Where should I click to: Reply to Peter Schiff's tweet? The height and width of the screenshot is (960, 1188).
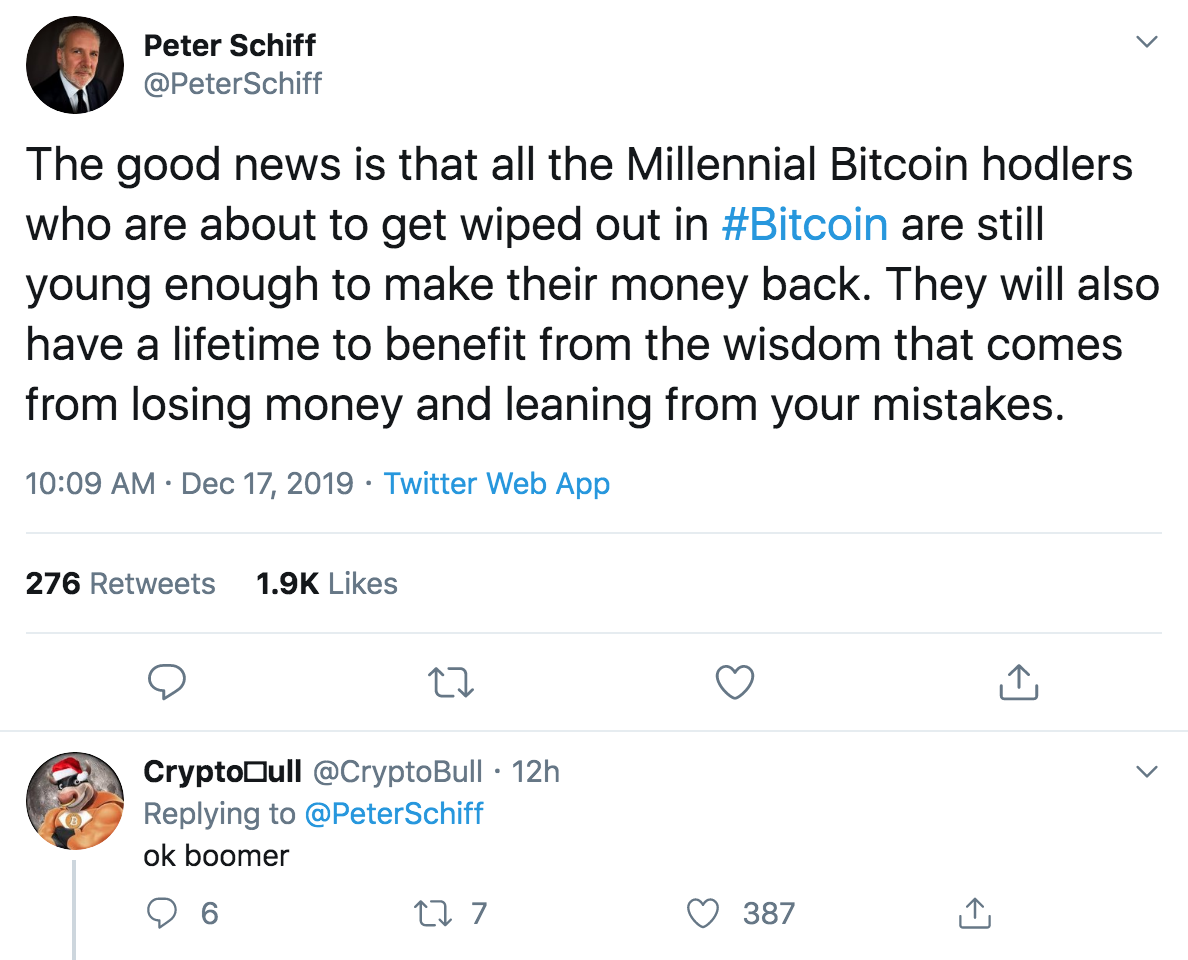[x=167, y=683]
